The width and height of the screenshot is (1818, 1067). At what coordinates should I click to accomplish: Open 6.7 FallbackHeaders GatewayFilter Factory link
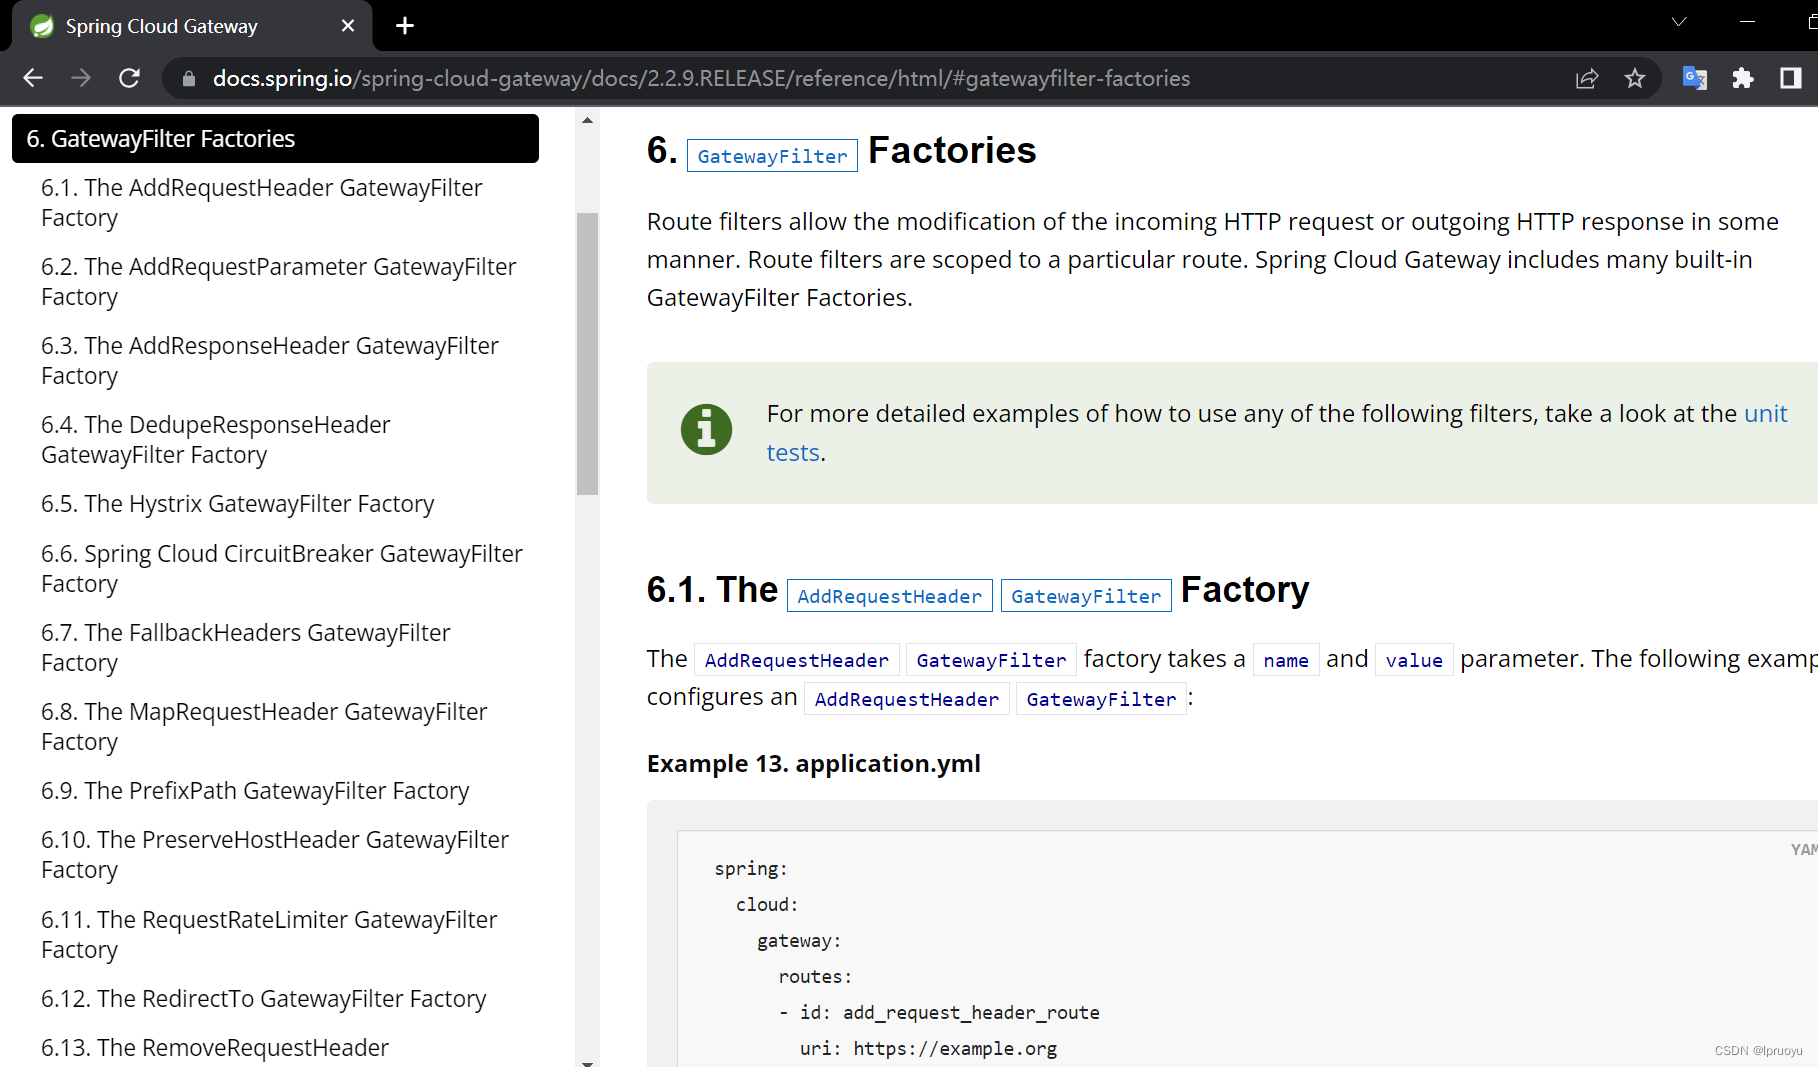point(246,648)
